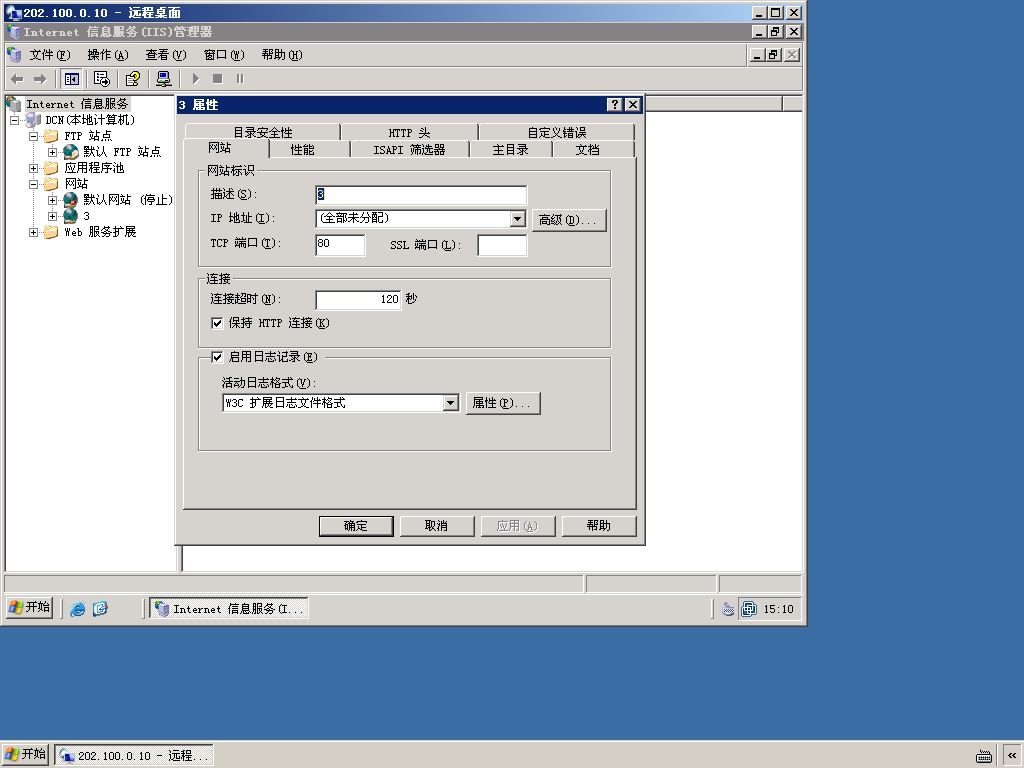Image resolution: width=1024 pixels, height=768 pixels.
Task: Open the 查看(V) menu
Action: coord(166,55)
